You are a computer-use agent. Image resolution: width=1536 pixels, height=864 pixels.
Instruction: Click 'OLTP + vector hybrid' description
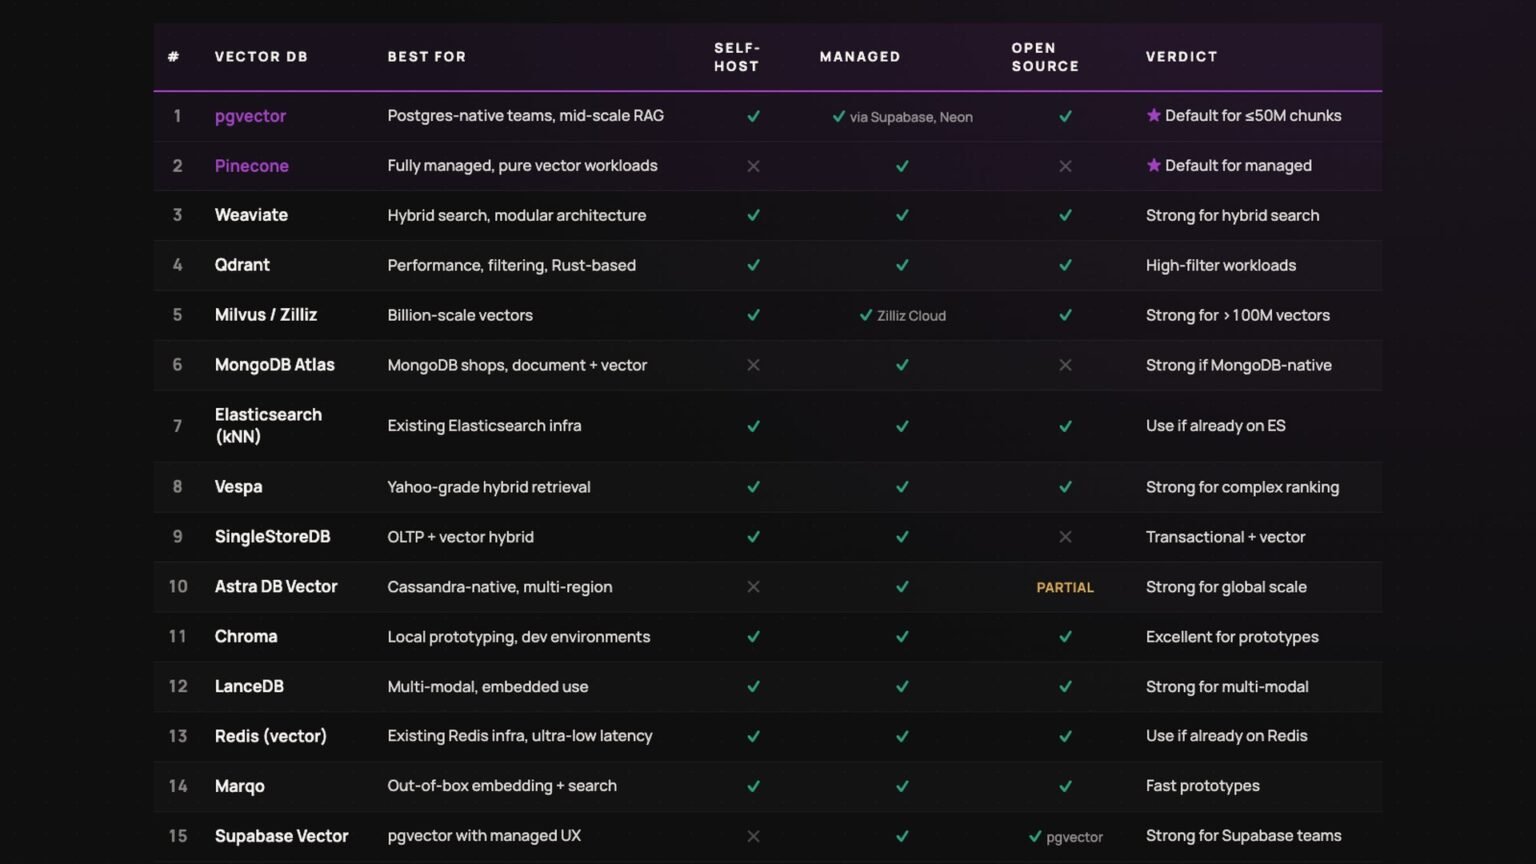461,537
